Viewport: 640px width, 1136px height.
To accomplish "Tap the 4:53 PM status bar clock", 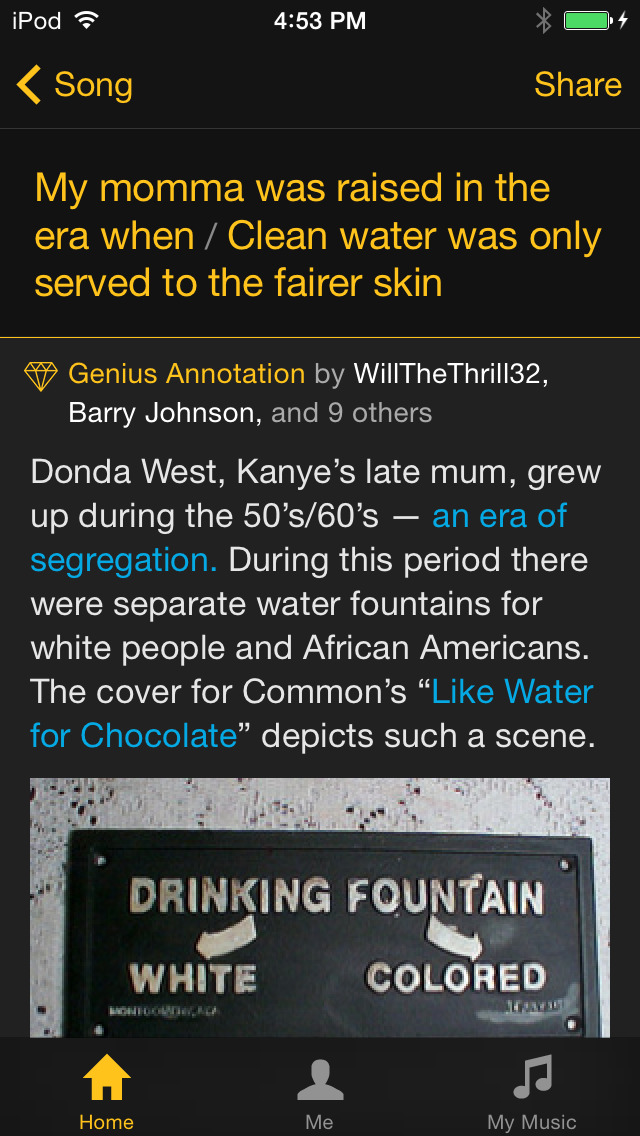I will [320, 21].
